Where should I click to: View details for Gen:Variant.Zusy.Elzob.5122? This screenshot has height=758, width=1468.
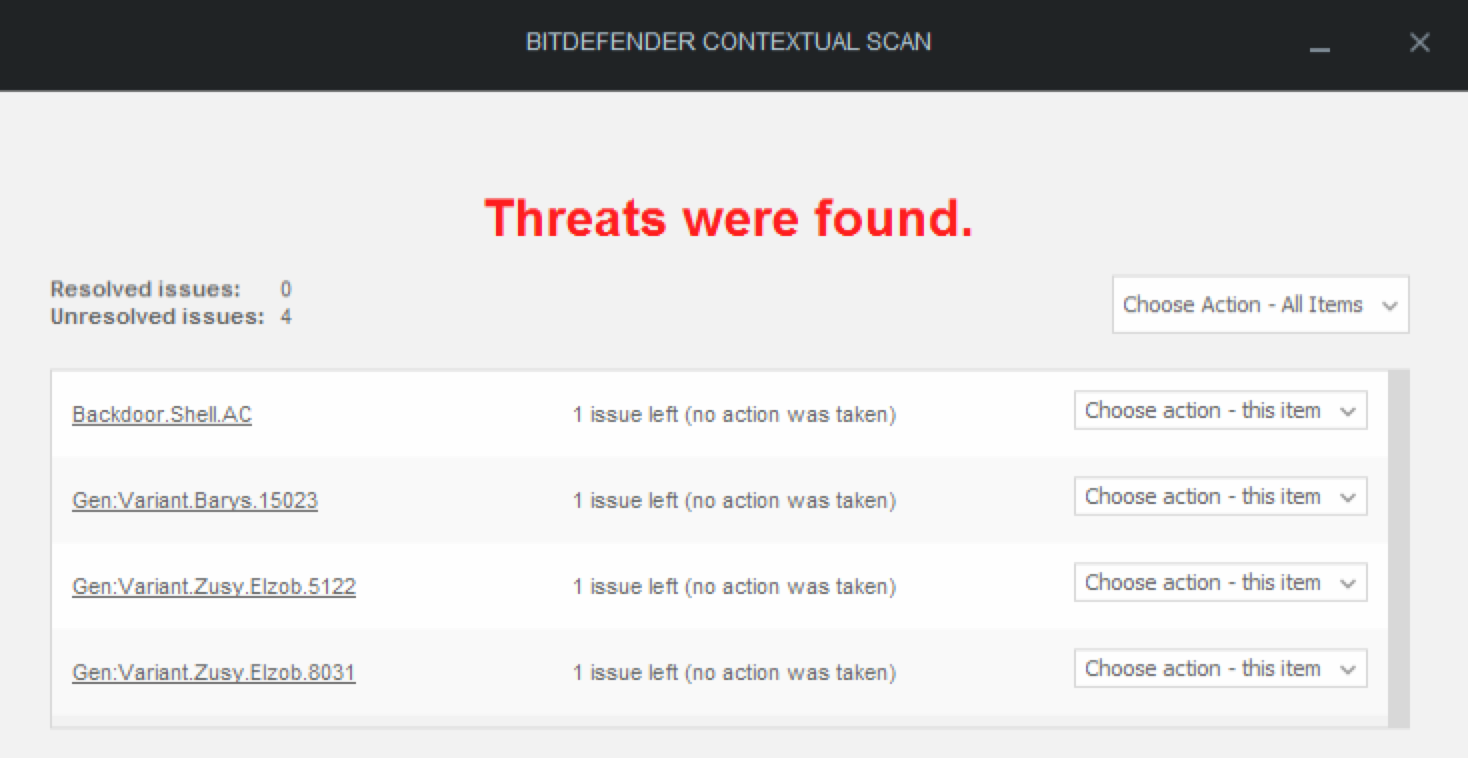[214, 587]
